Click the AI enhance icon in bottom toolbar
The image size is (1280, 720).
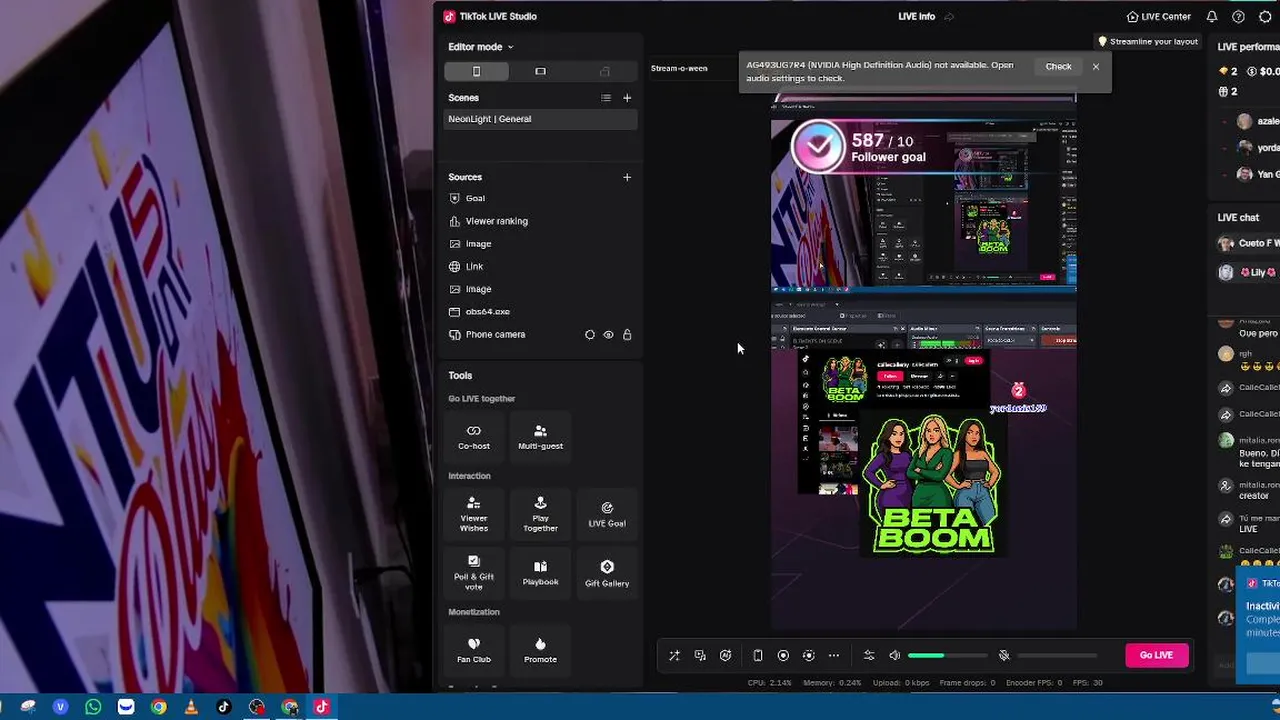pos(725,656)
